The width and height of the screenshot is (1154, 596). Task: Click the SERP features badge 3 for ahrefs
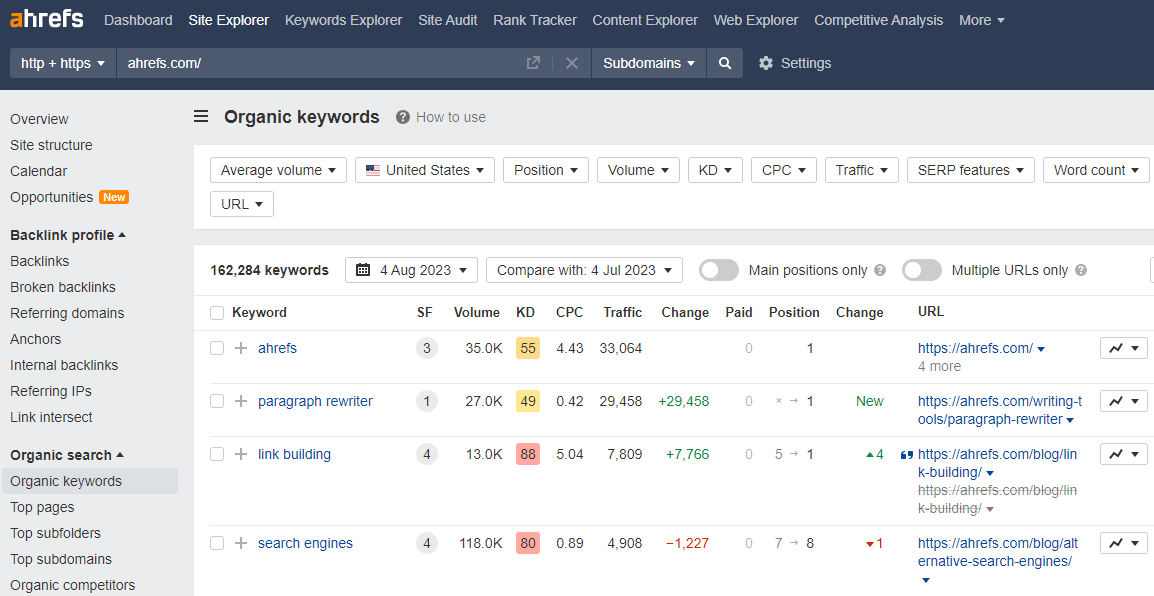click(427, 348)
